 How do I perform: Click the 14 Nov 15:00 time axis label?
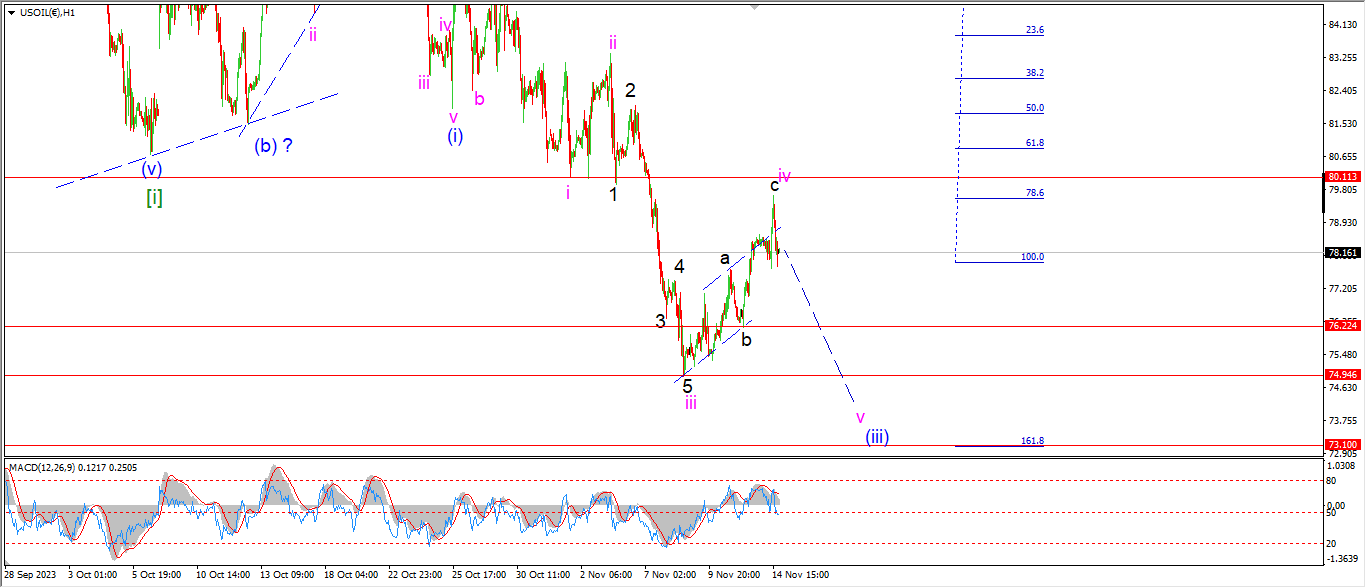point(799,575)
